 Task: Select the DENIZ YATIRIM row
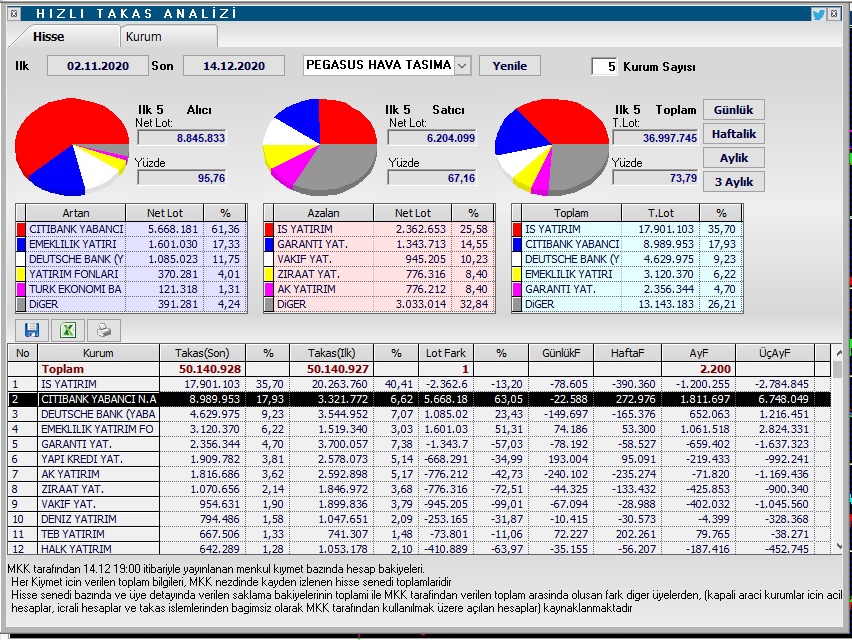pyautogui.click(x=419, y=519)
